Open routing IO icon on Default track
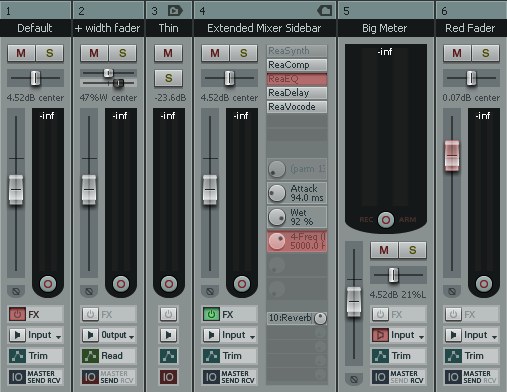Screen dimensions: 507x392 (x=17, y=377)
